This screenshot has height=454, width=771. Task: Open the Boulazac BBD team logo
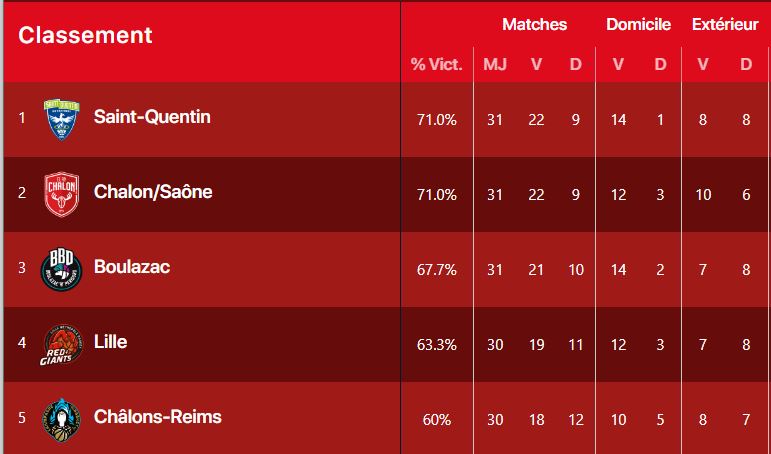(x=61, y=269)
